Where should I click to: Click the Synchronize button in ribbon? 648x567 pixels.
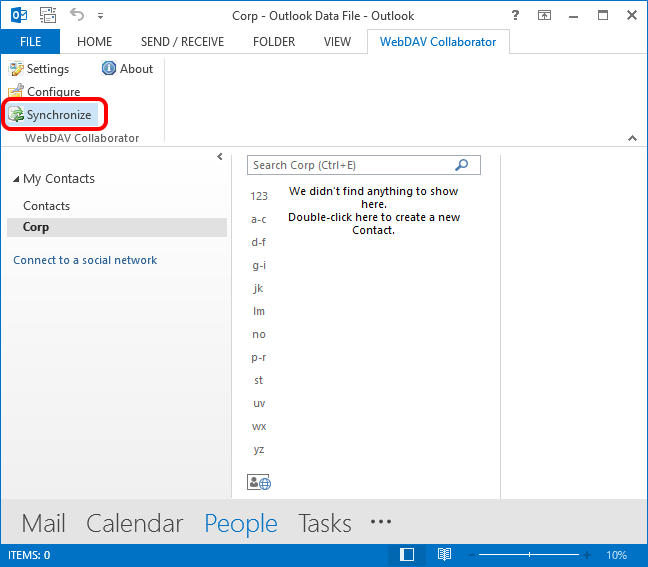point(50,114)
